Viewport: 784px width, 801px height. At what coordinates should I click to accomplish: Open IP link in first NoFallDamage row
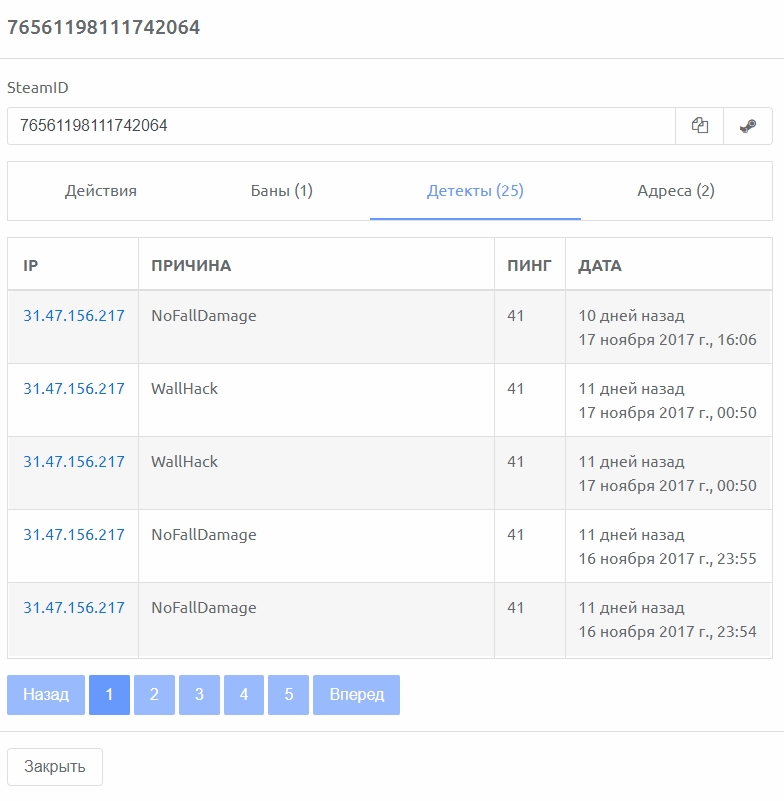click(x=74, y=316)
